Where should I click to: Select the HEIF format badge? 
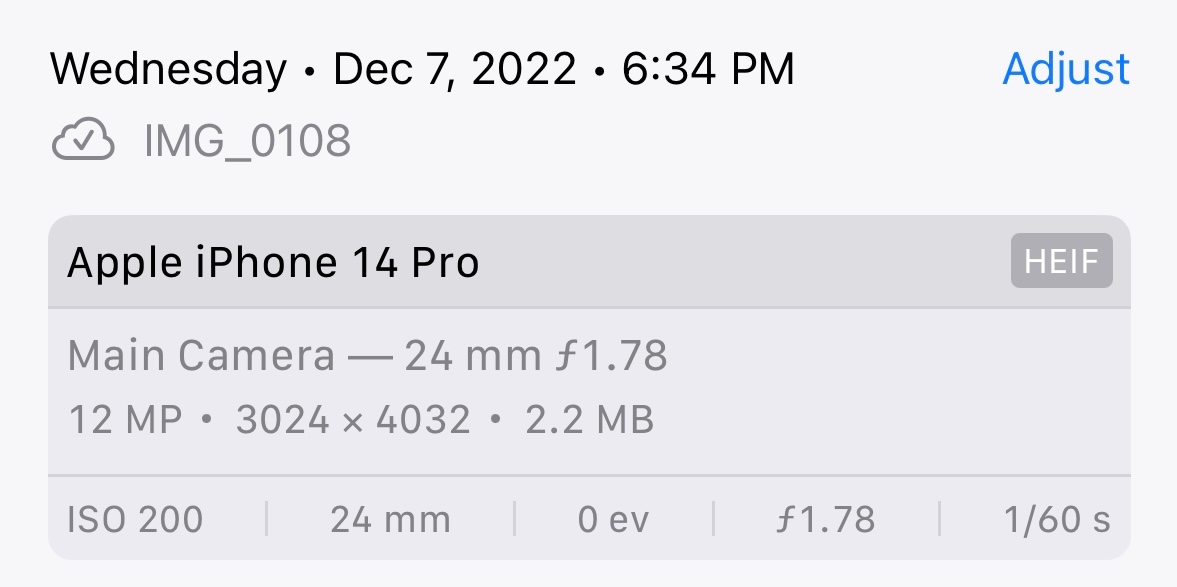tap(1061, 262)
